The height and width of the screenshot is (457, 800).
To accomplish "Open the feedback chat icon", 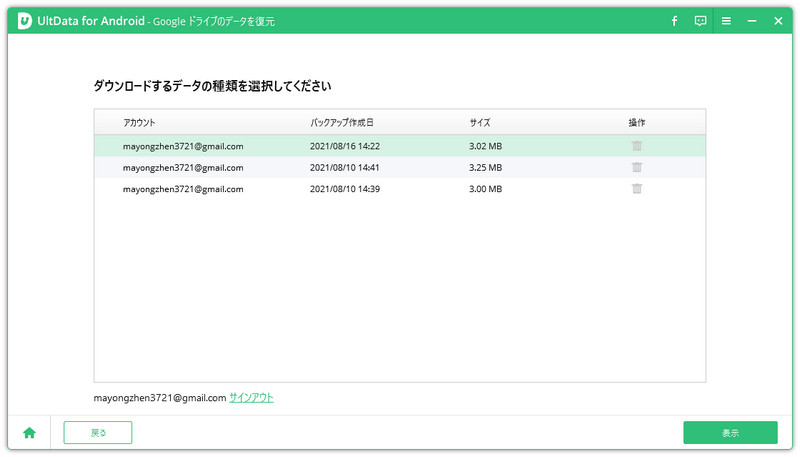I will [700, 20].
